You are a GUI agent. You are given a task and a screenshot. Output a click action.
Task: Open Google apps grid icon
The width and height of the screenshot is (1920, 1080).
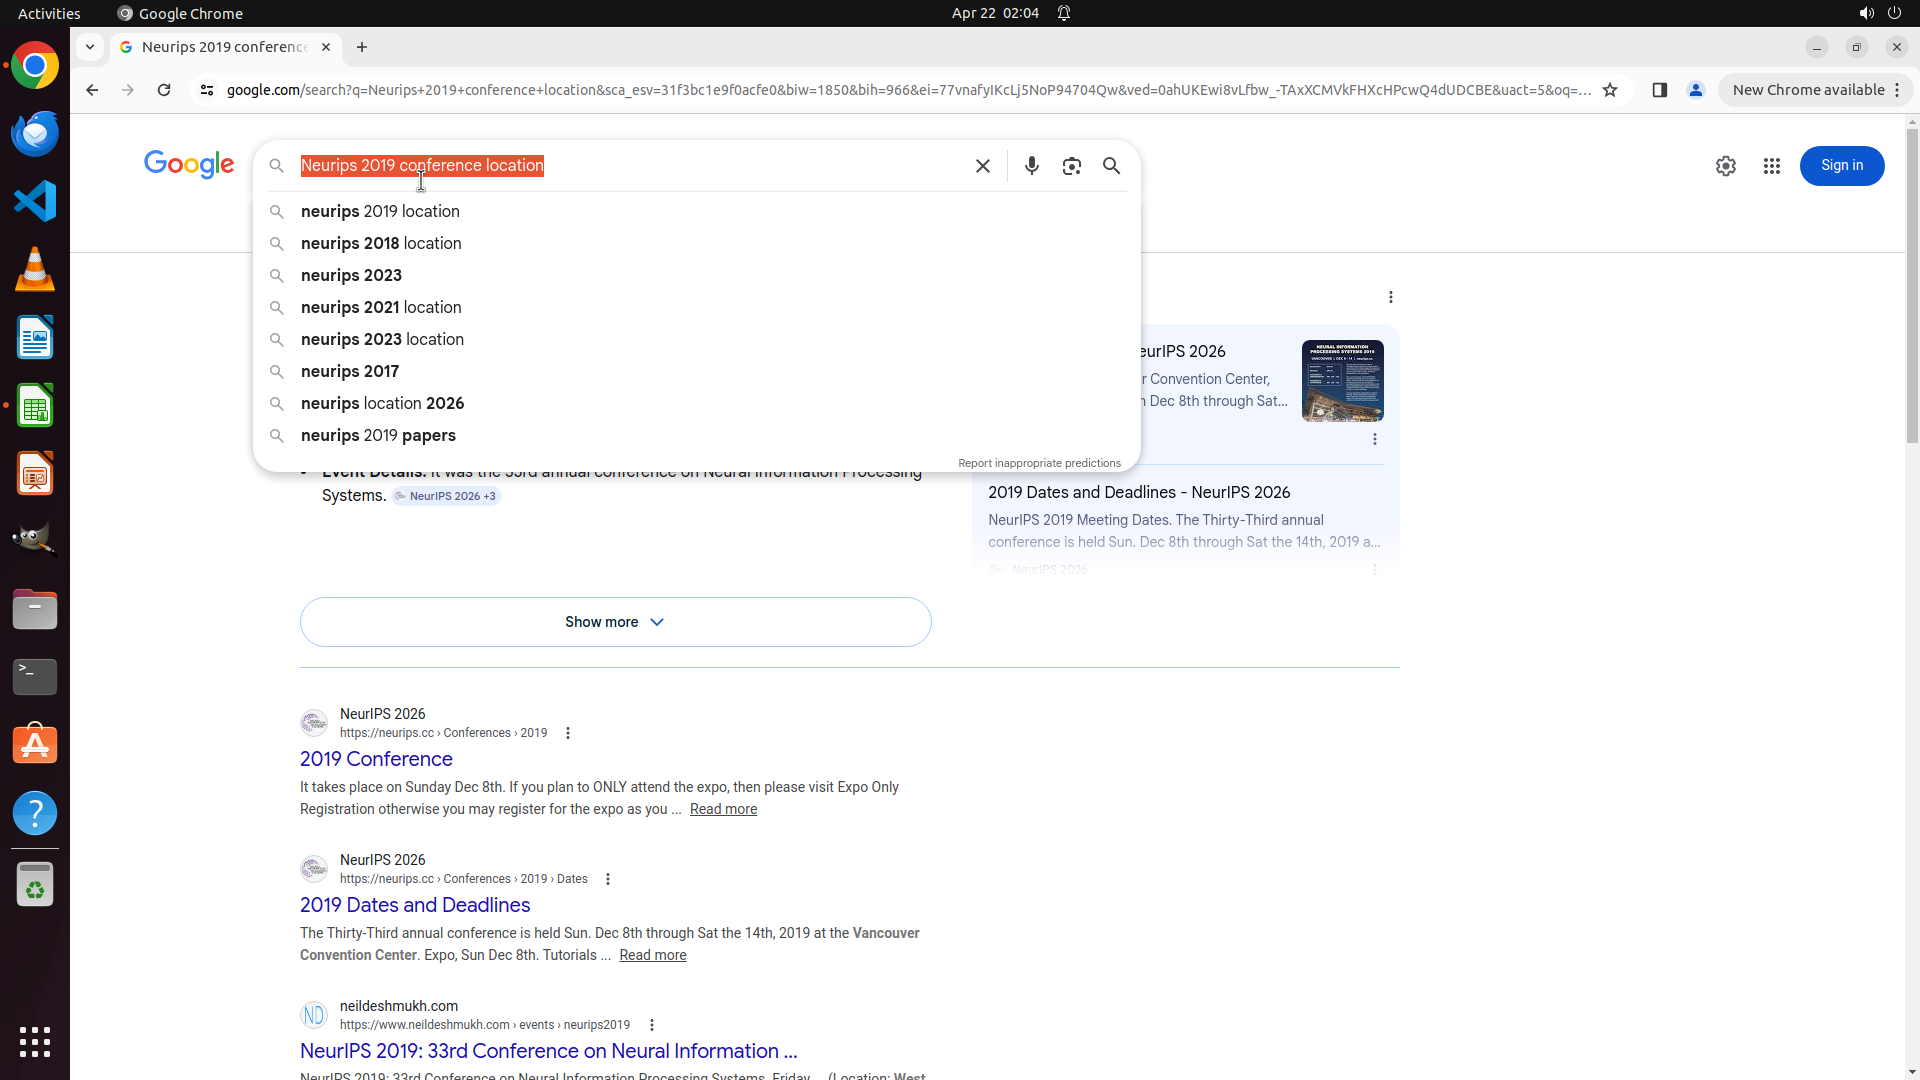coord(1771,166)
